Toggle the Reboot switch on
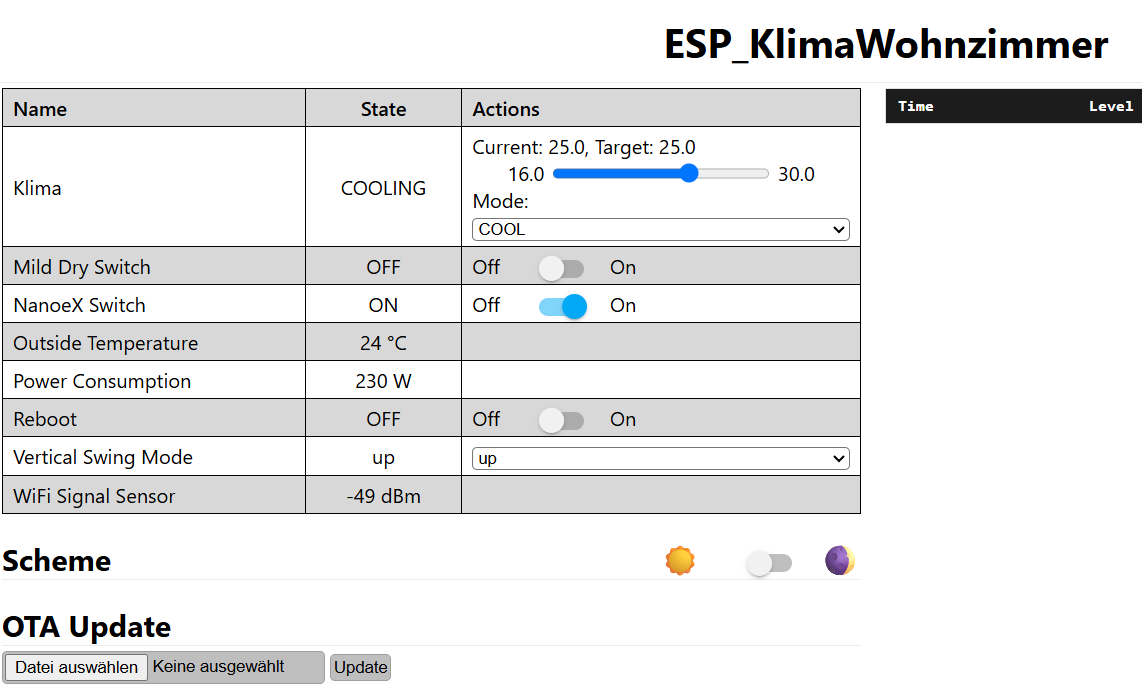 pyautogui.click(x=561, y=420)
